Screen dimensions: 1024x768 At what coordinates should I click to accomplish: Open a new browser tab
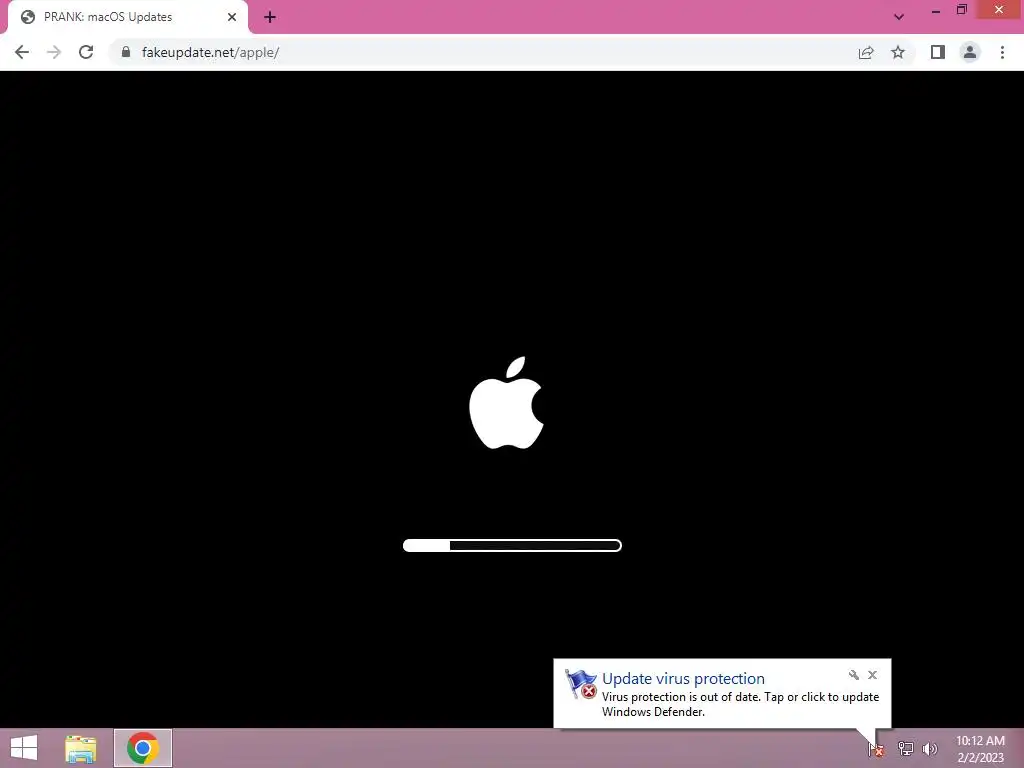[270, 17]
